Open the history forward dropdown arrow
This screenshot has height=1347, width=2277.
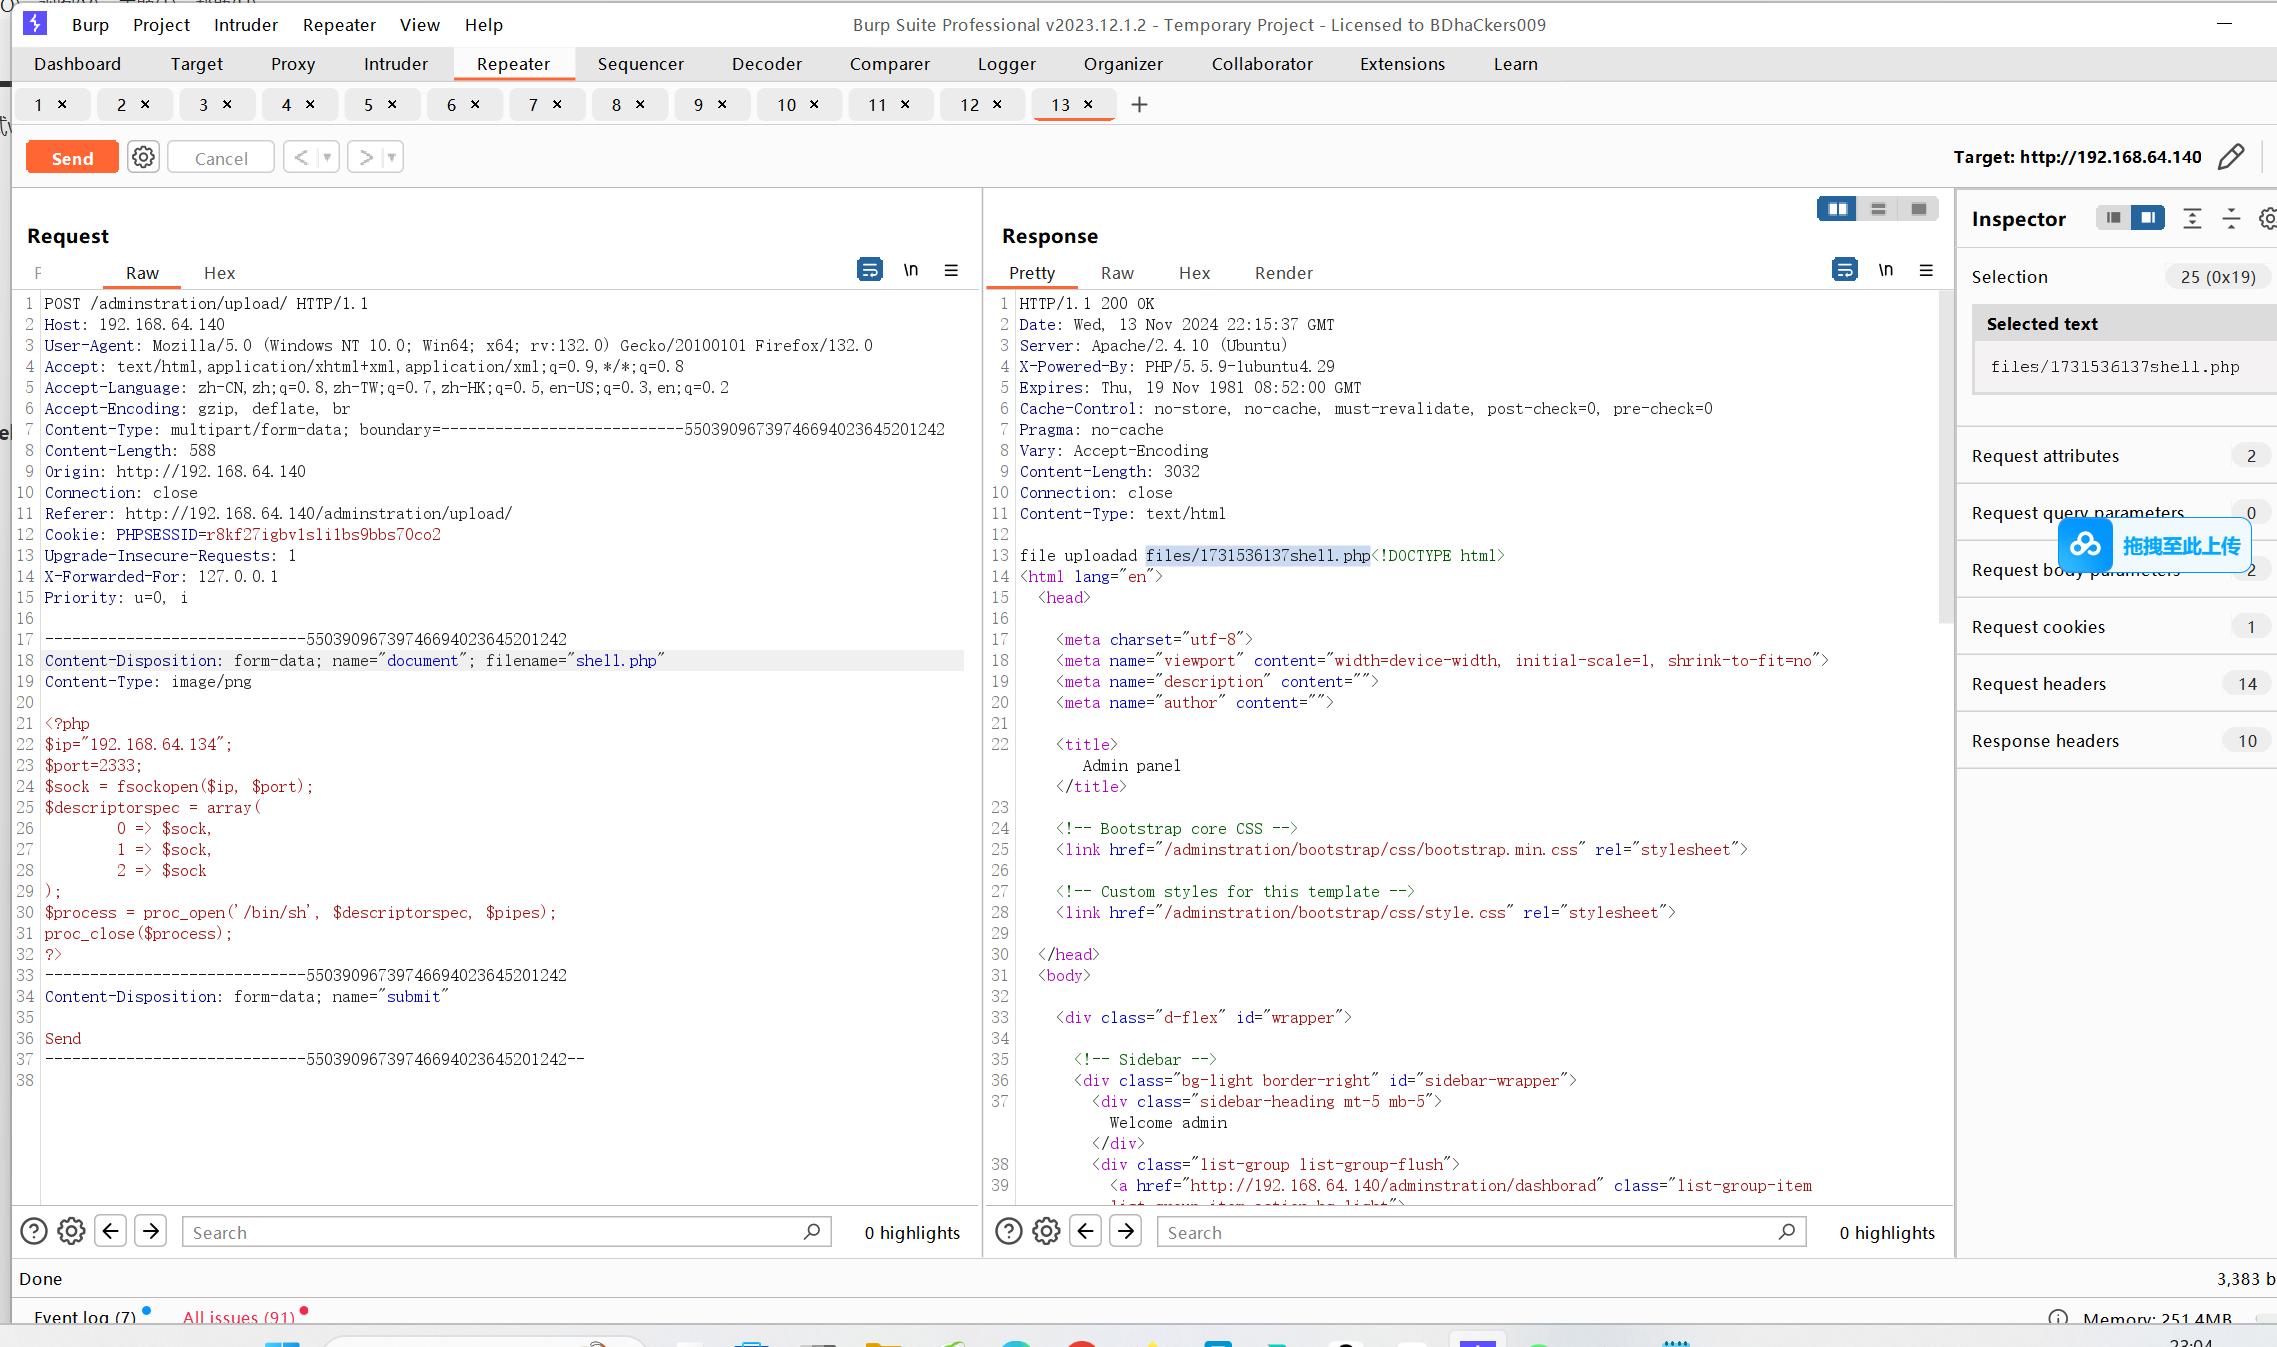(392, 157)
